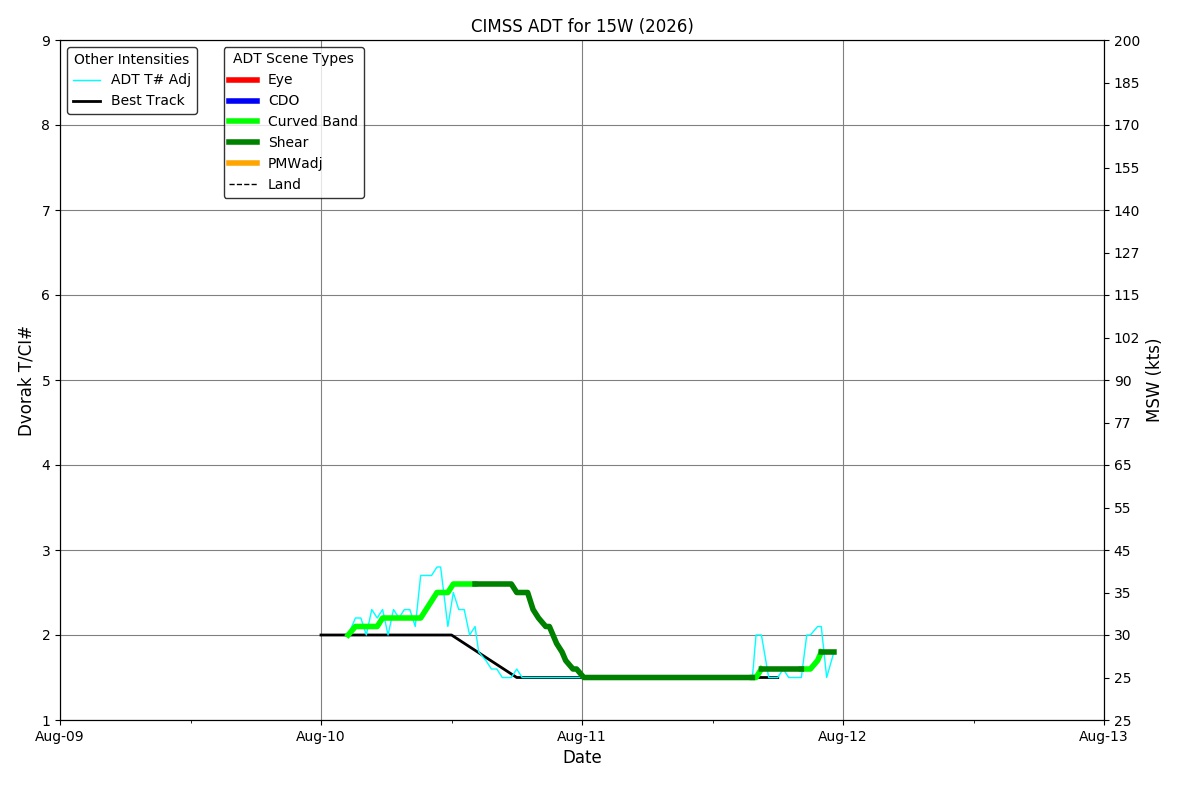Click the 35 kts right-axis value
The image size is (1200, 800).
click(1122, 593)
